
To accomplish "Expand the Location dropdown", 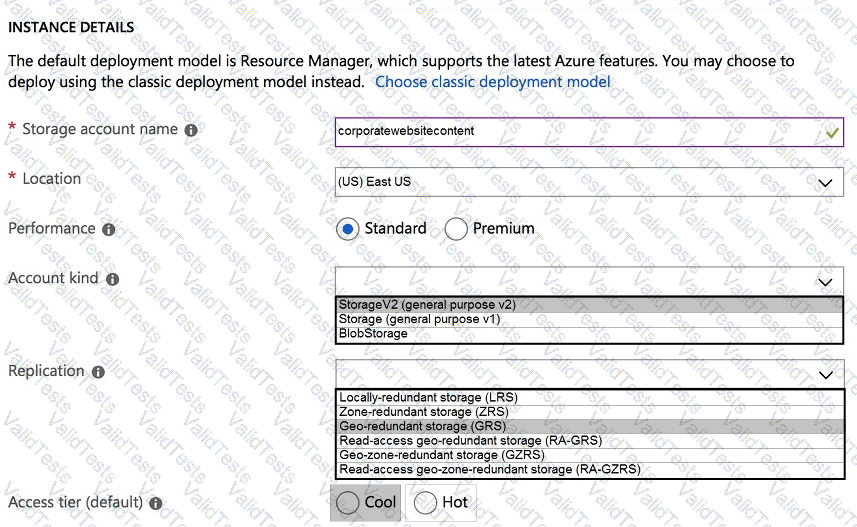I will [825, 183].
